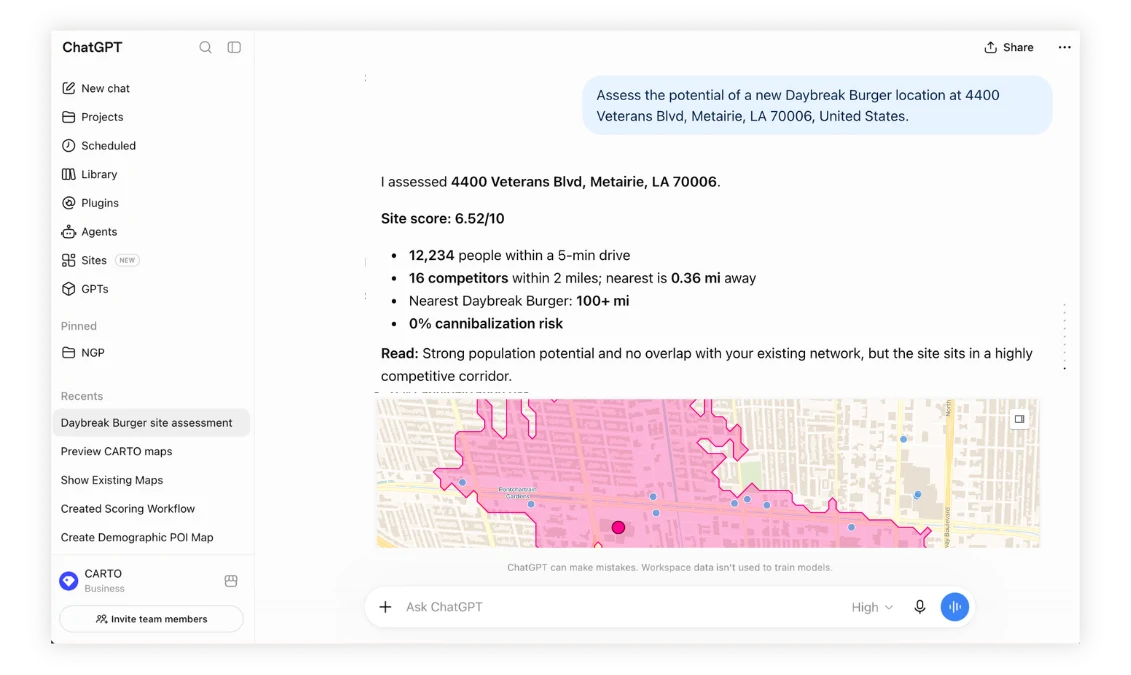
Task: Click the NGP pinned folder icon
Action: (69, 353)
